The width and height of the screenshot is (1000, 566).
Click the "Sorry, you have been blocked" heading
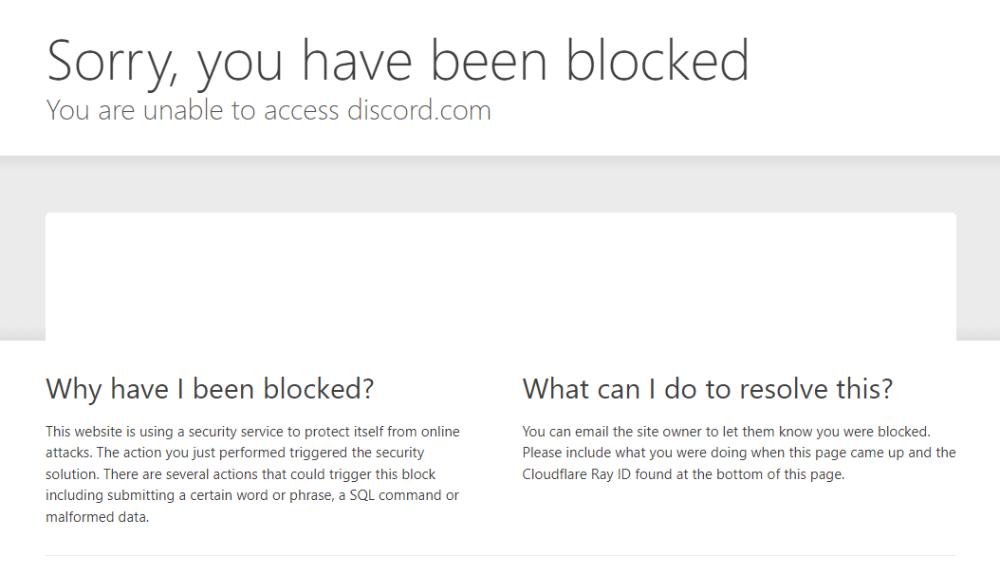click(x=398, y=60)
